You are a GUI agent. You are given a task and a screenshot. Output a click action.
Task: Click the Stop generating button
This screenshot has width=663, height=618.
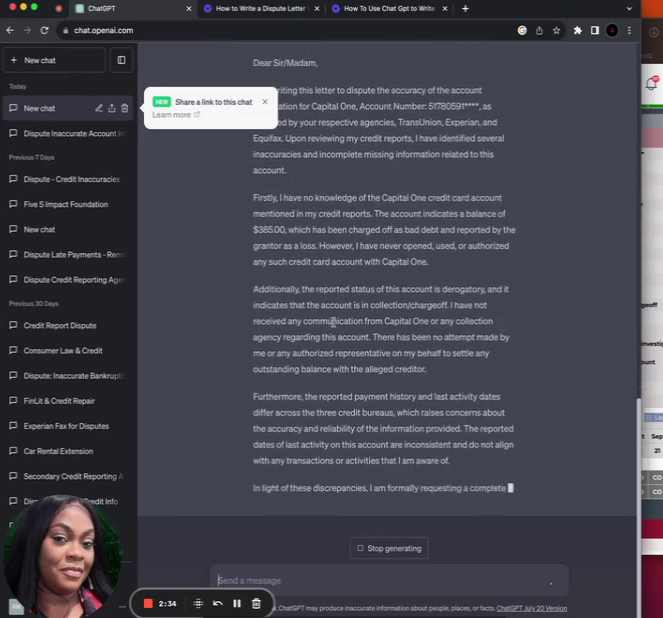tap(390, 548)
